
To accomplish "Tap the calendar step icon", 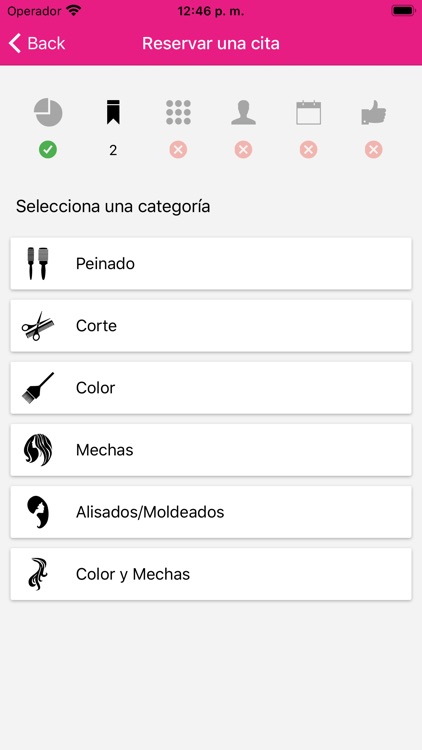I will click(309, 112).
